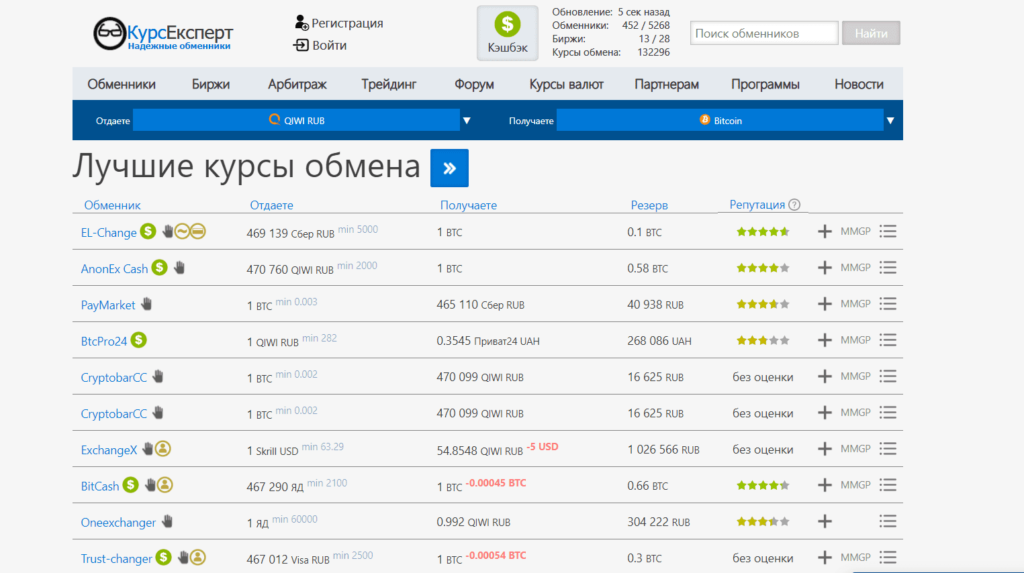Click green cashback icon next to AnonEx Cash
Image resolution: width=1024 pixels, height=573 pixels.
pyautogui.click(x=159, y=267)
